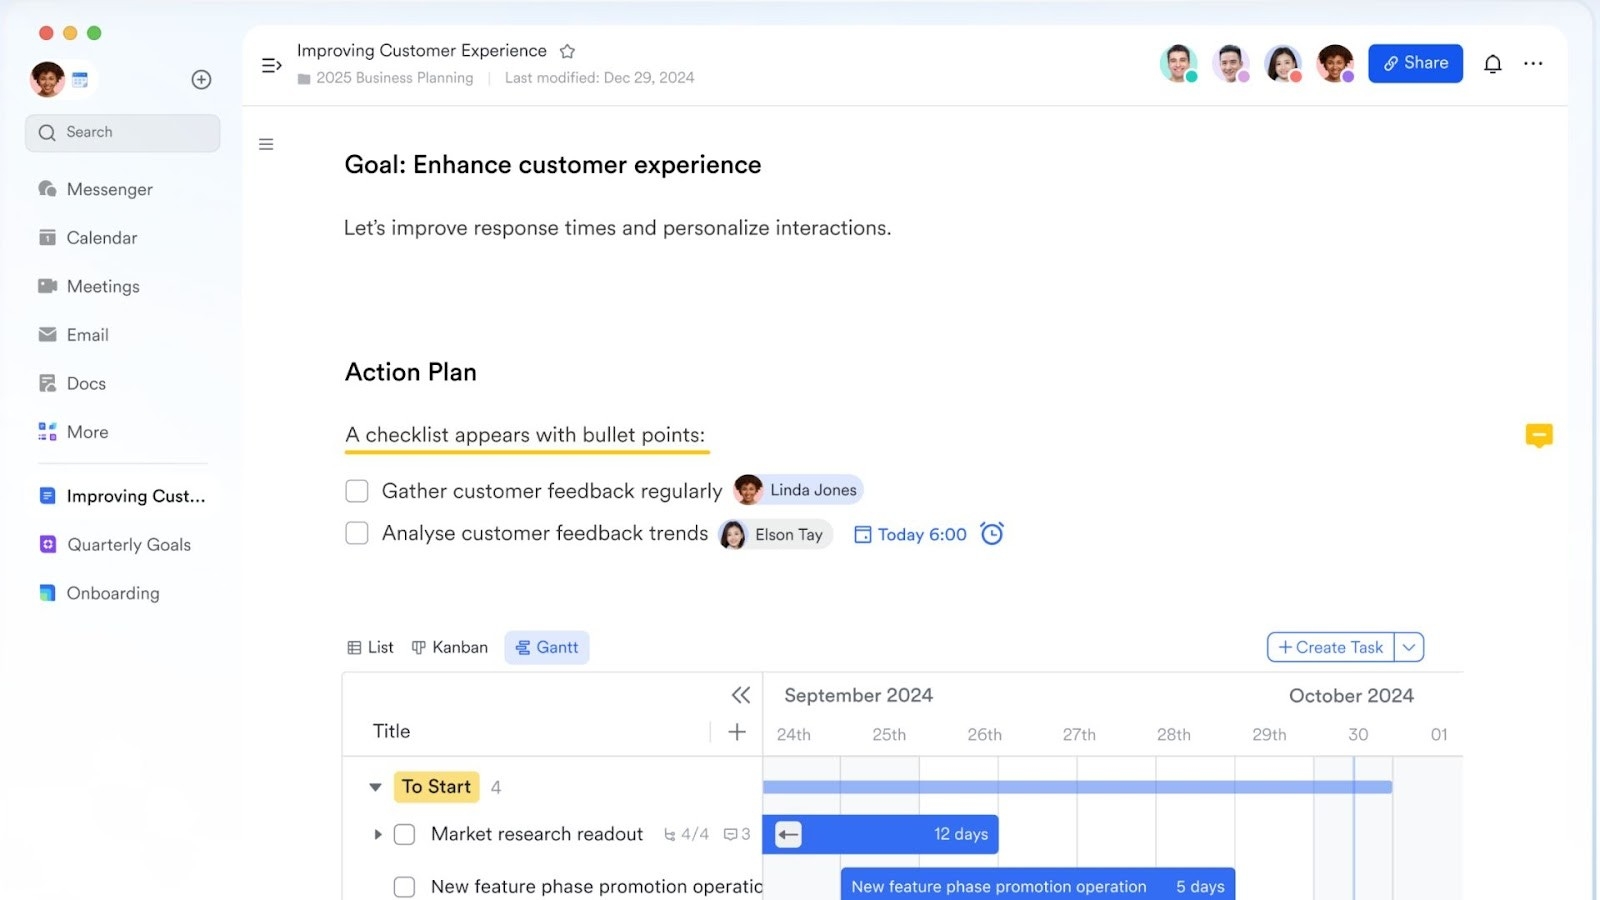
Task: Open comments count on Market research readout
Action: coord(736,834)
